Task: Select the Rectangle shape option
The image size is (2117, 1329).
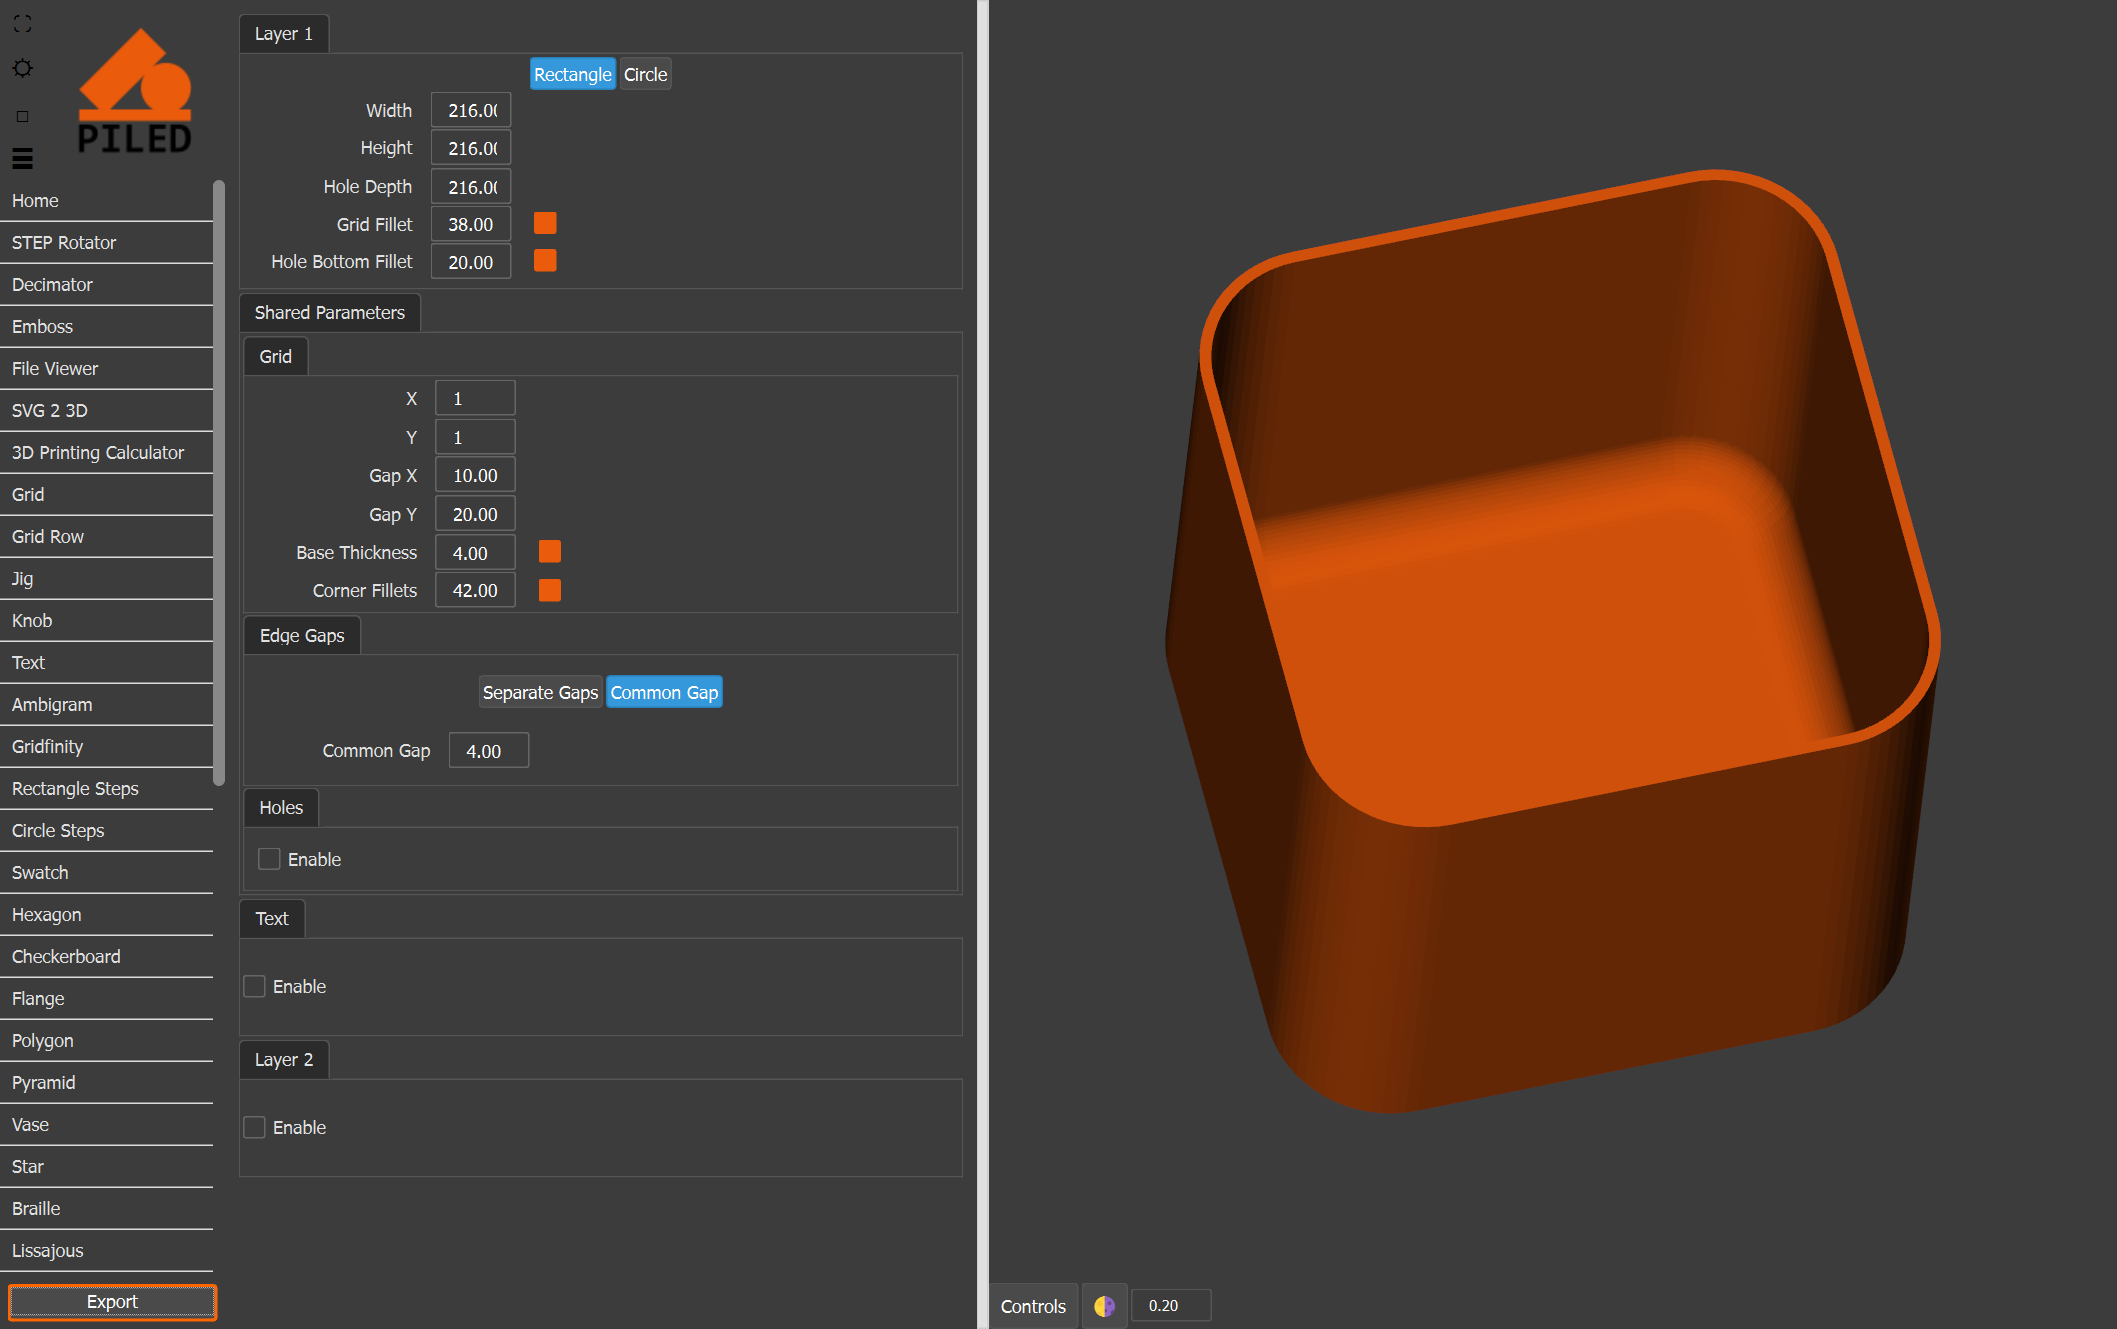Action: (x=572, y=74)
